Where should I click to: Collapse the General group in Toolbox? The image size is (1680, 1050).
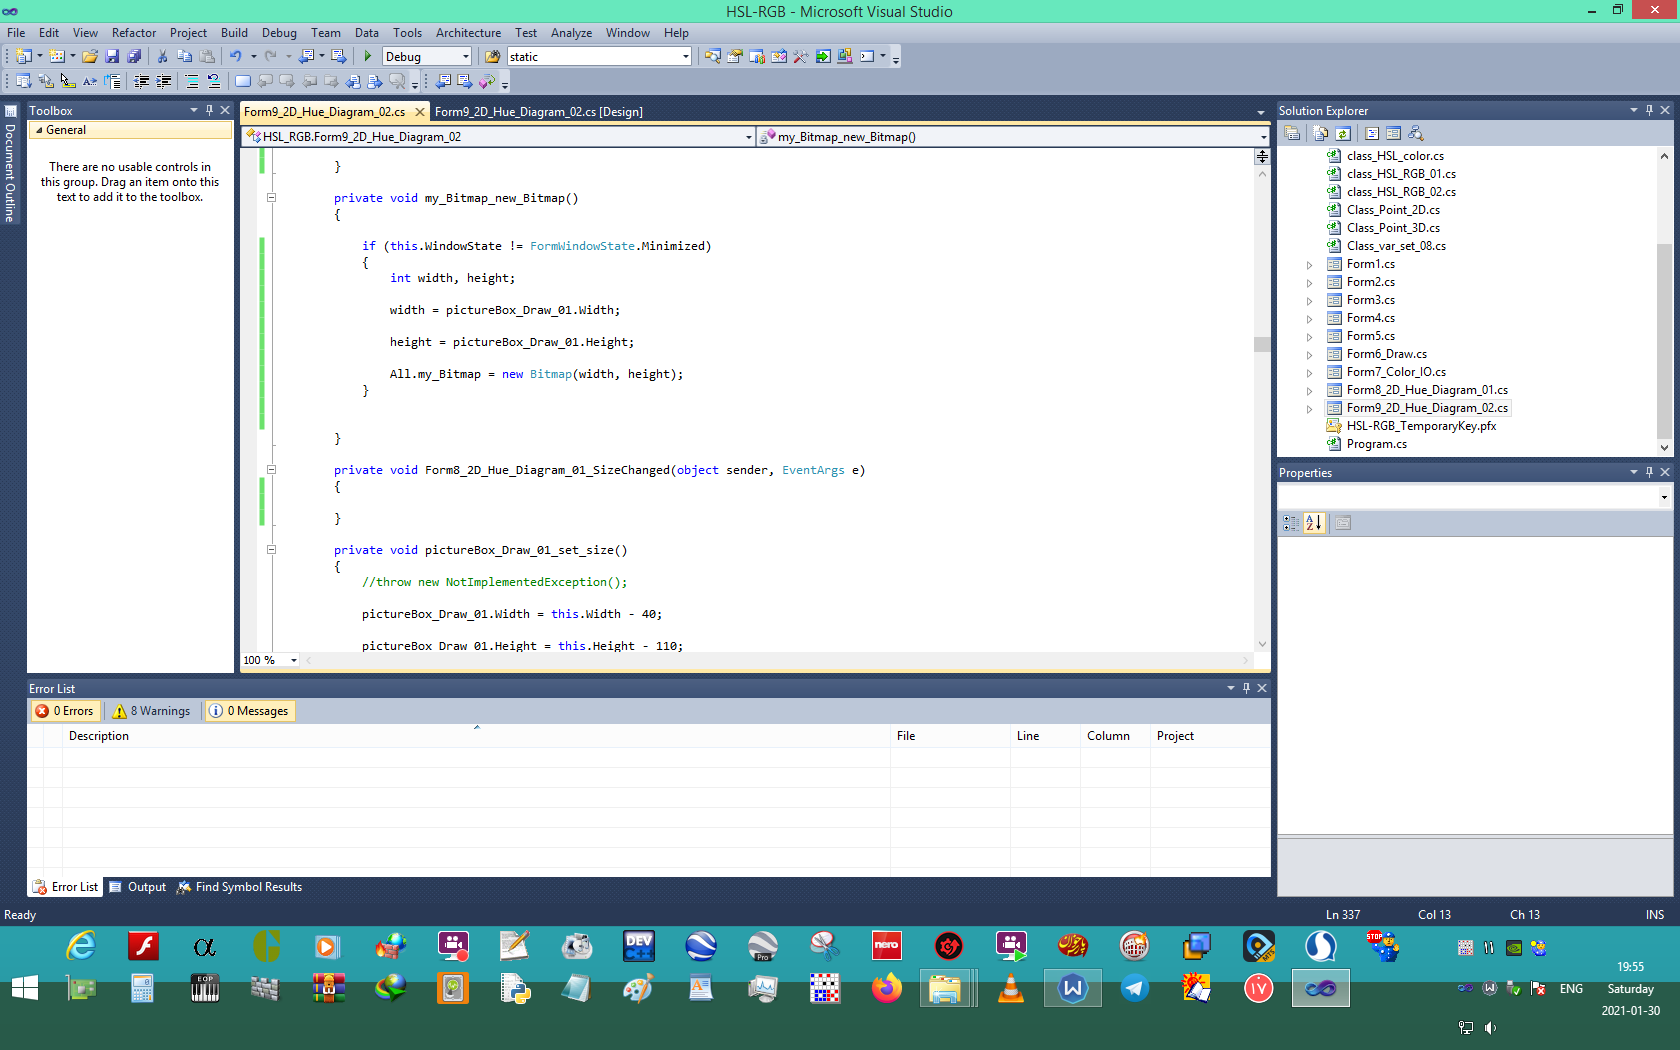coord(39,130)
